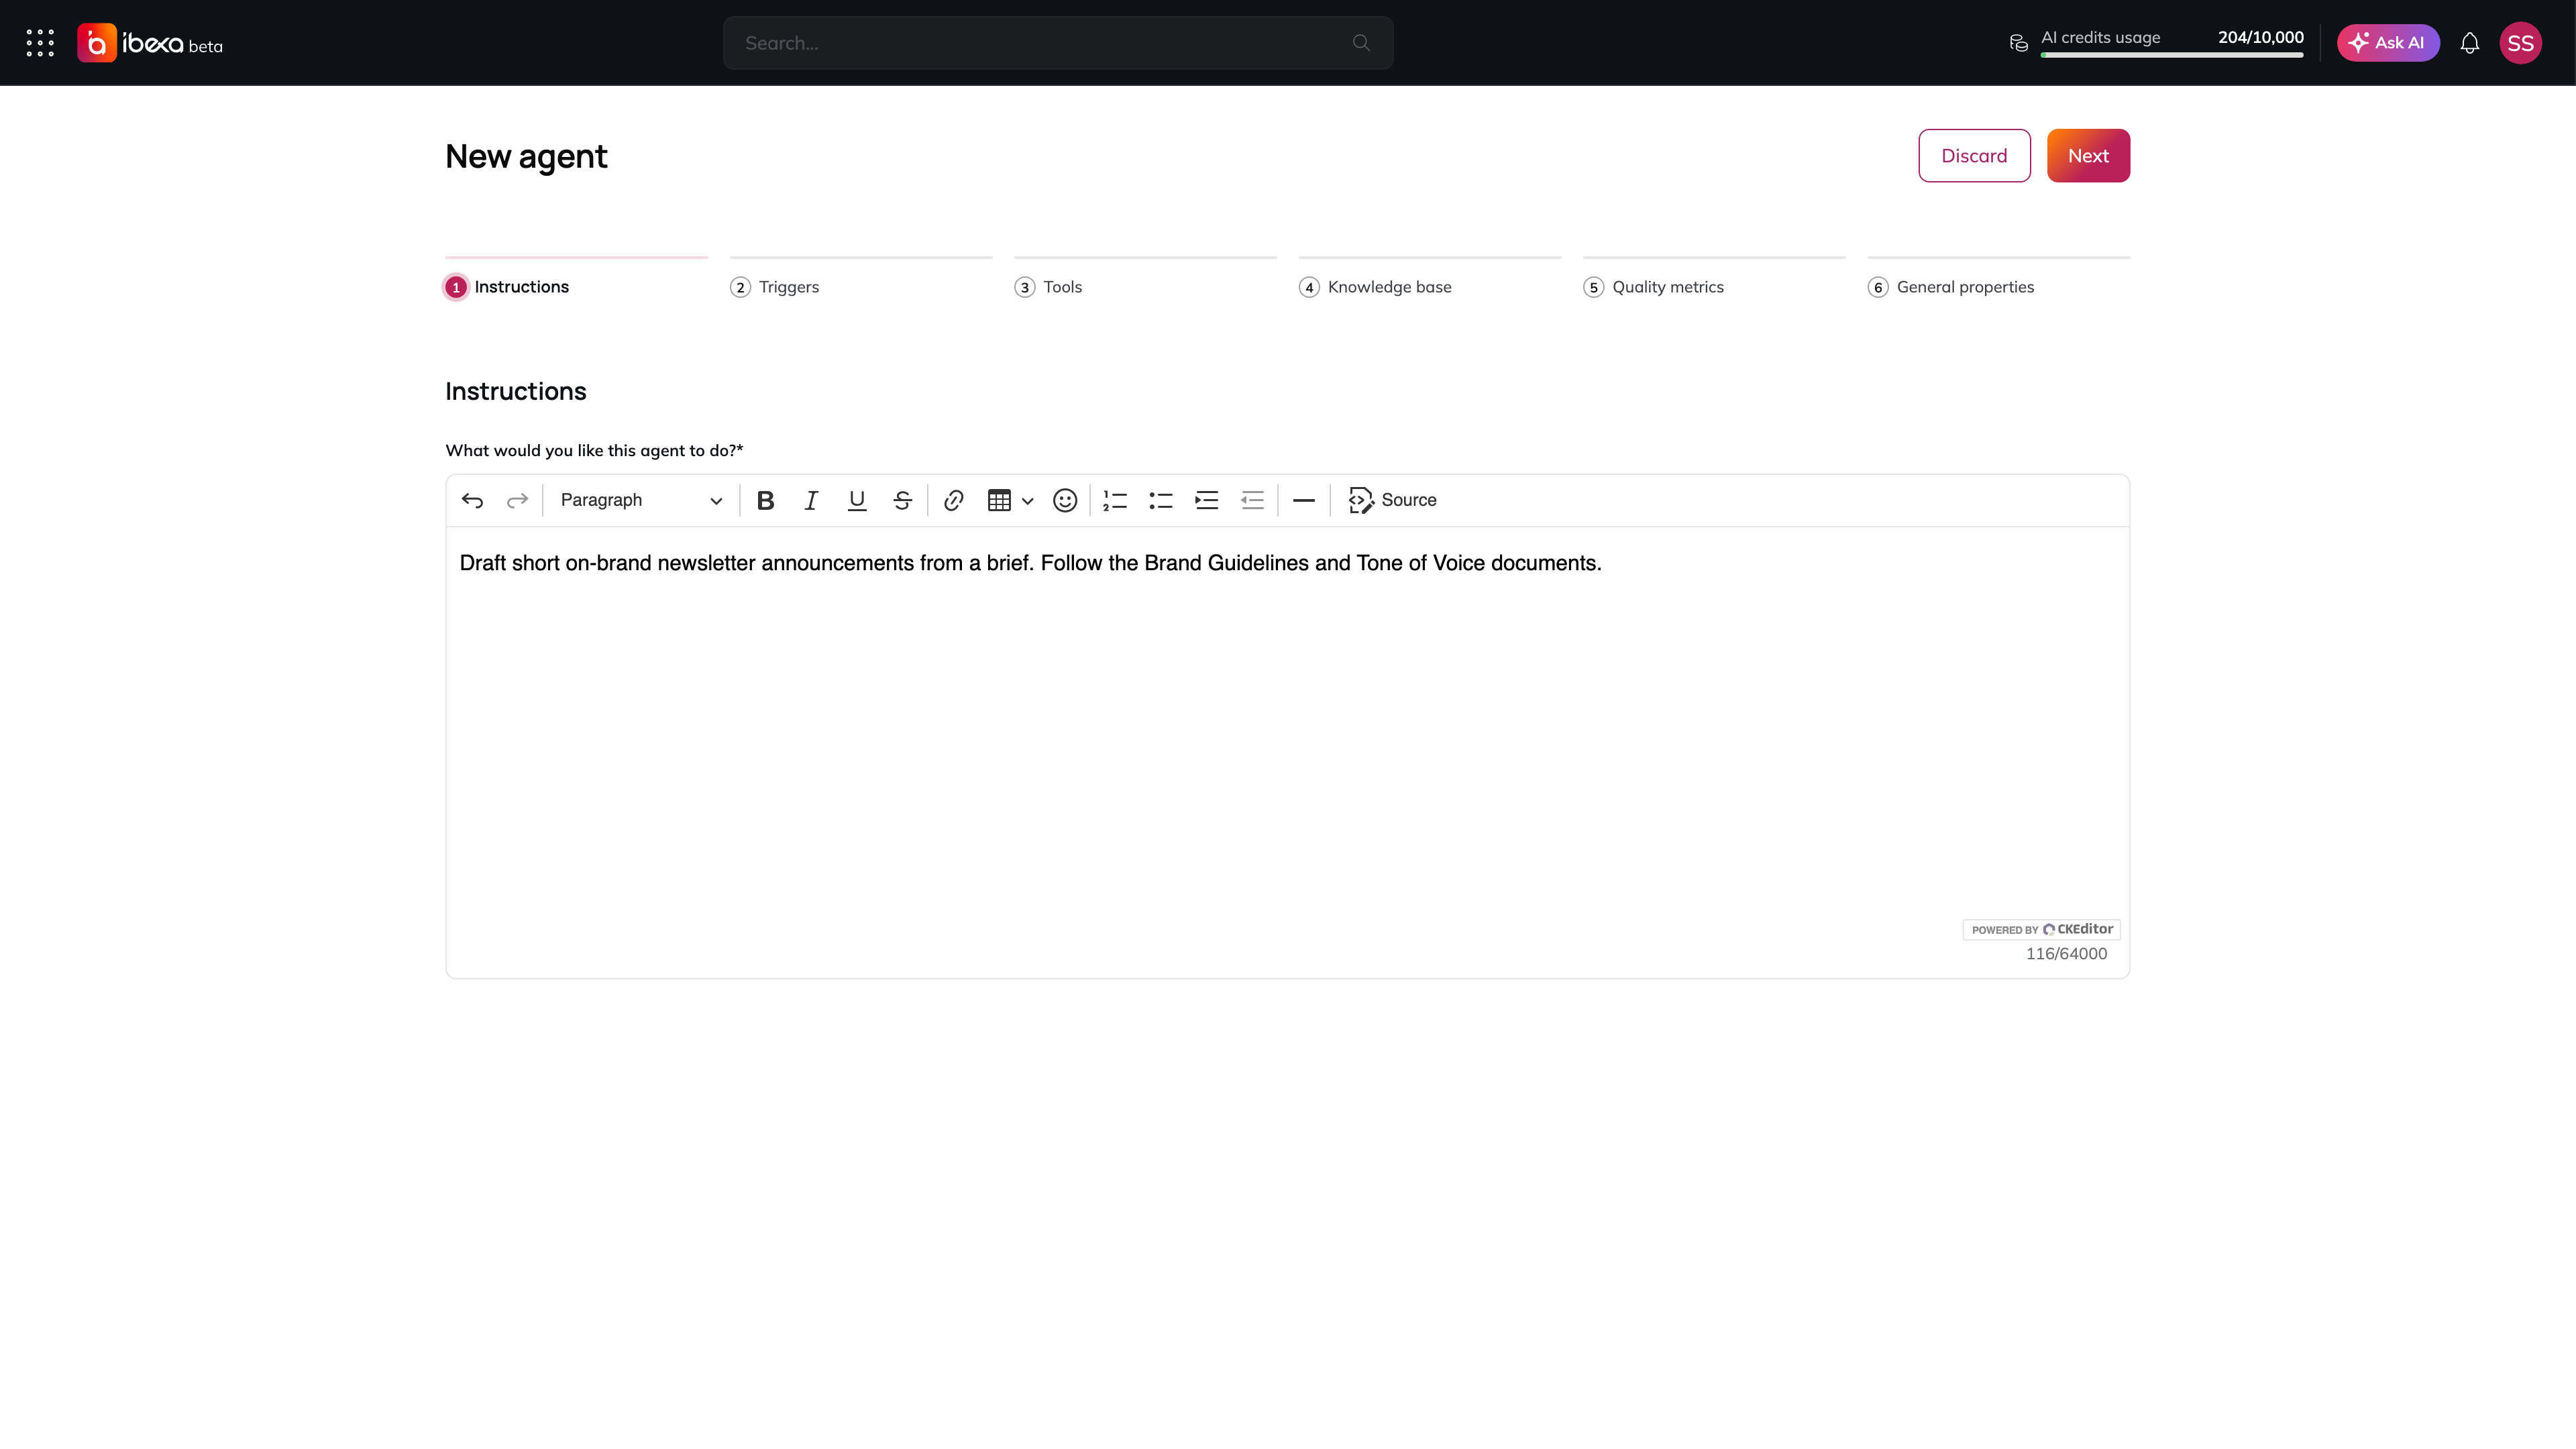The image size is (2576, 1449).
Task: Click the 116/64000 character counter
Action: tap(2066, 954)
